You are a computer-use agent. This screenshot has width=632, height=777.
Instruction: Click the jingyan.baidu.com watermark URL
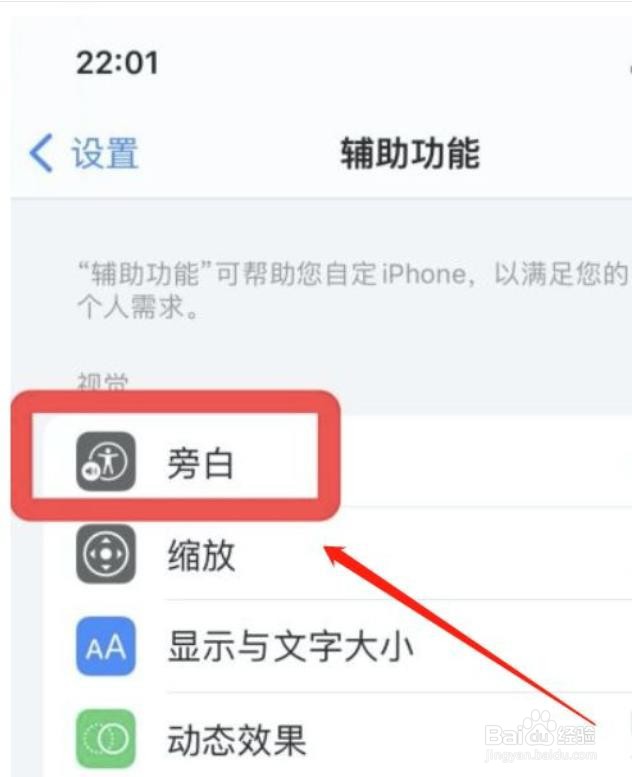[541, 756]
